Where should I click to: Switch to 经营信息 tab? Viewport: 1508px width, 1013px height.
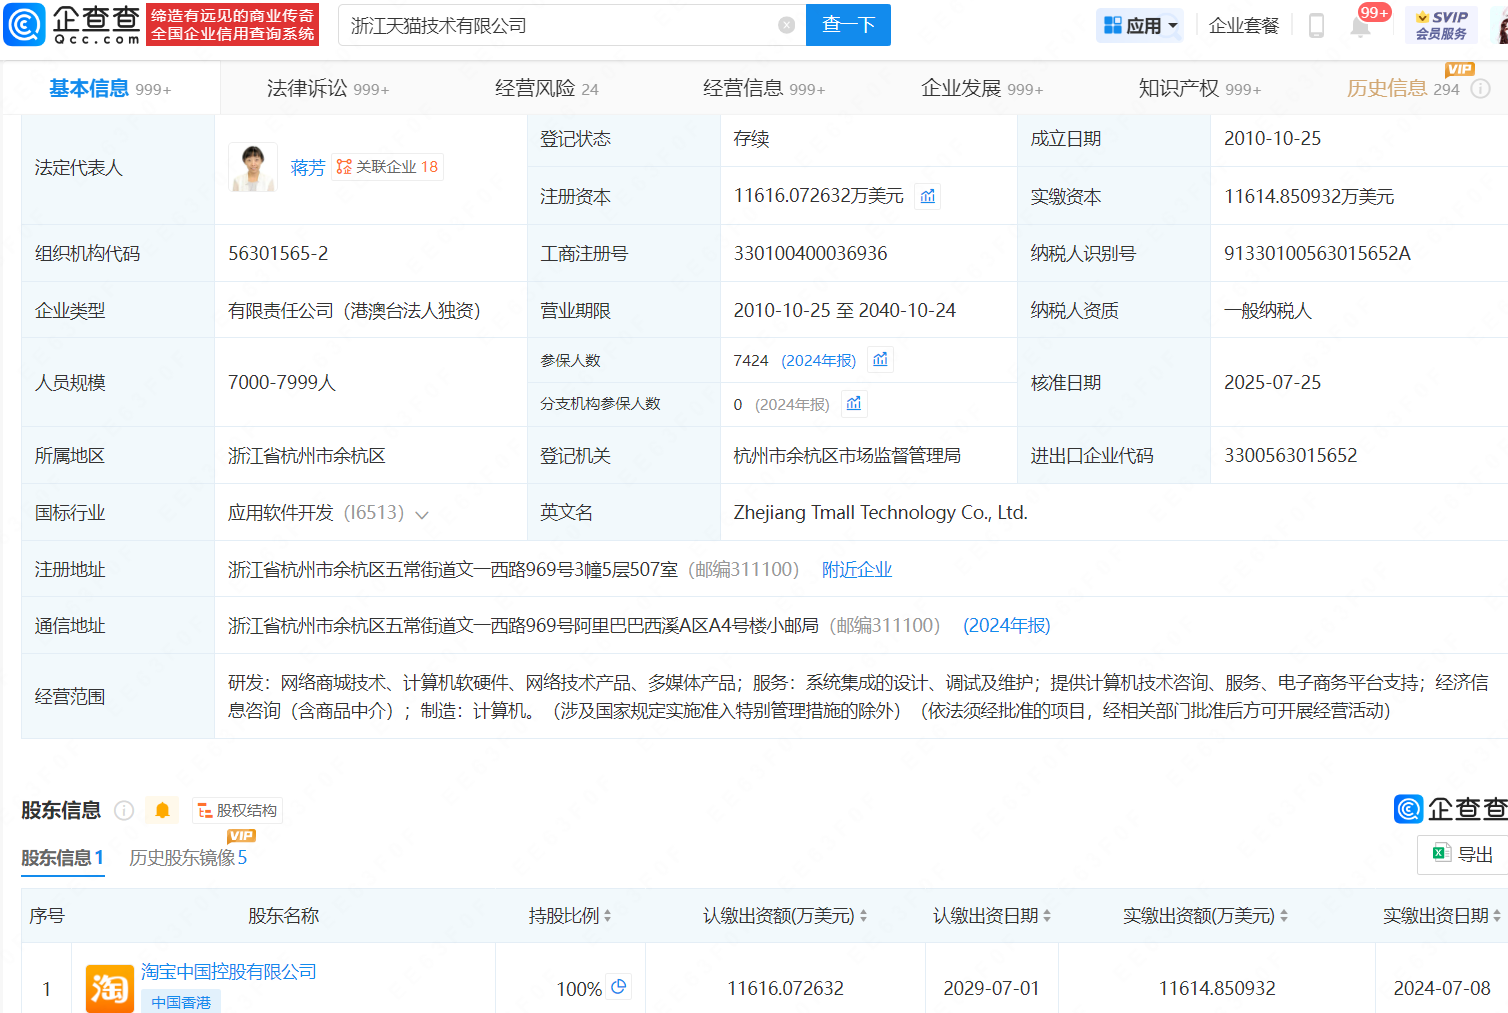tap(764, 88)
